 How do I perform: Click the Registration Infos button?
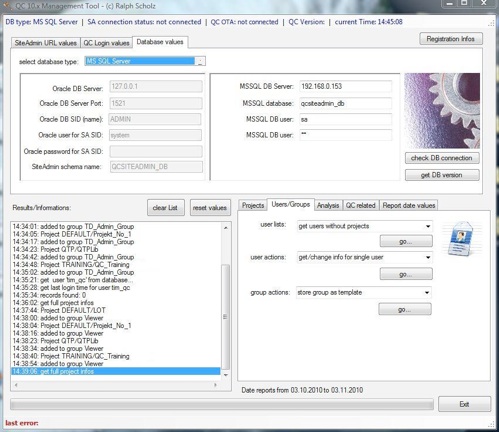(451, 39)
